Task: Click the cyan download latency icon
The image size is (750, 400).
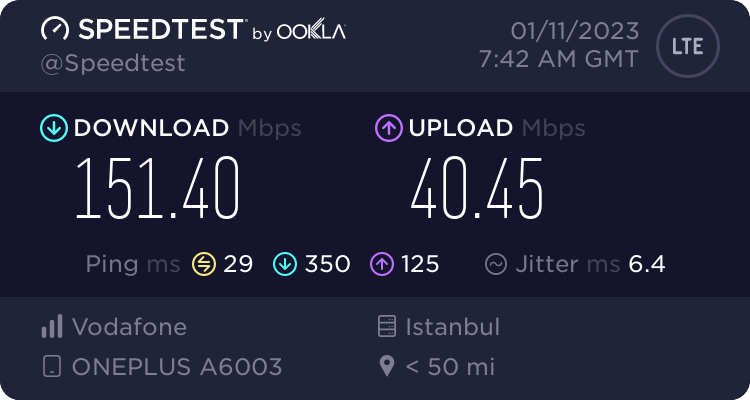Action: coord(285,264)
